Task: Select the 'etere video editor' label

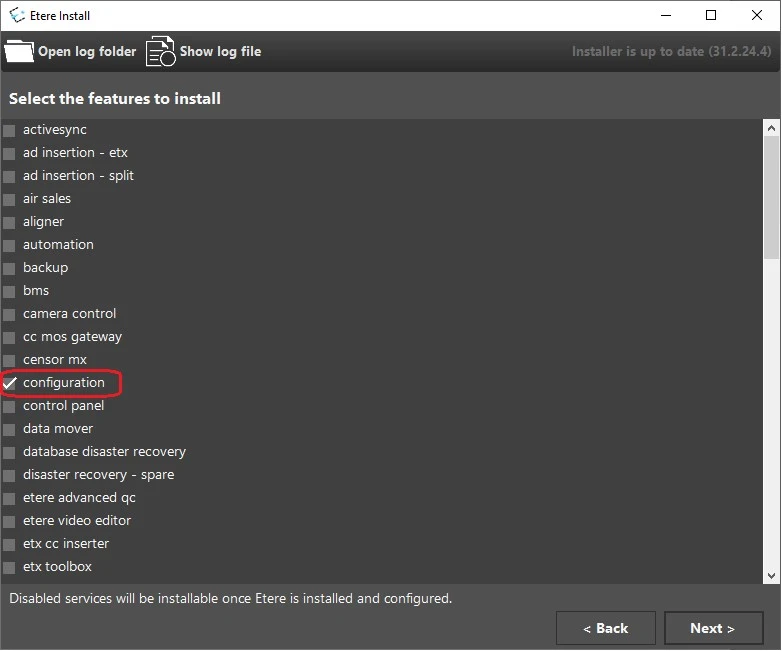Action: click(77, 520)
